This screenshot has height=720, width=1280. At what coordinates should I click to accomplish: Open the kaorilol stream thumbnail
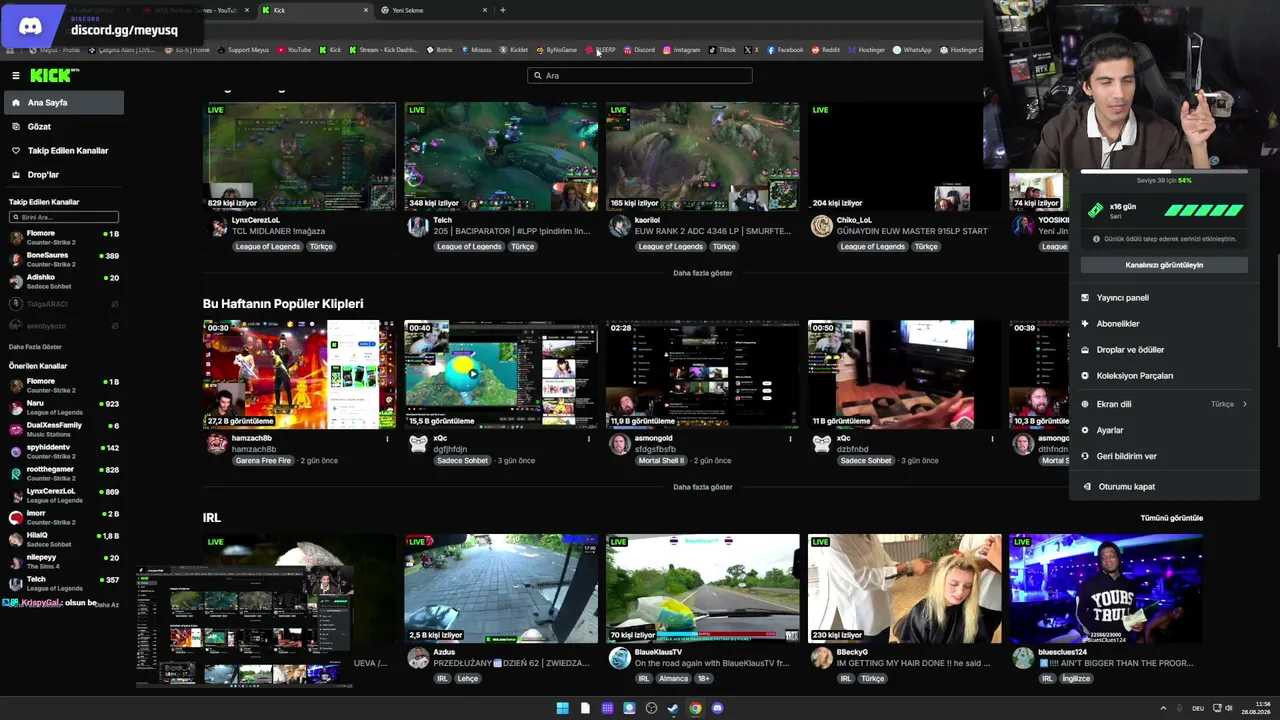tap(703, 156)
